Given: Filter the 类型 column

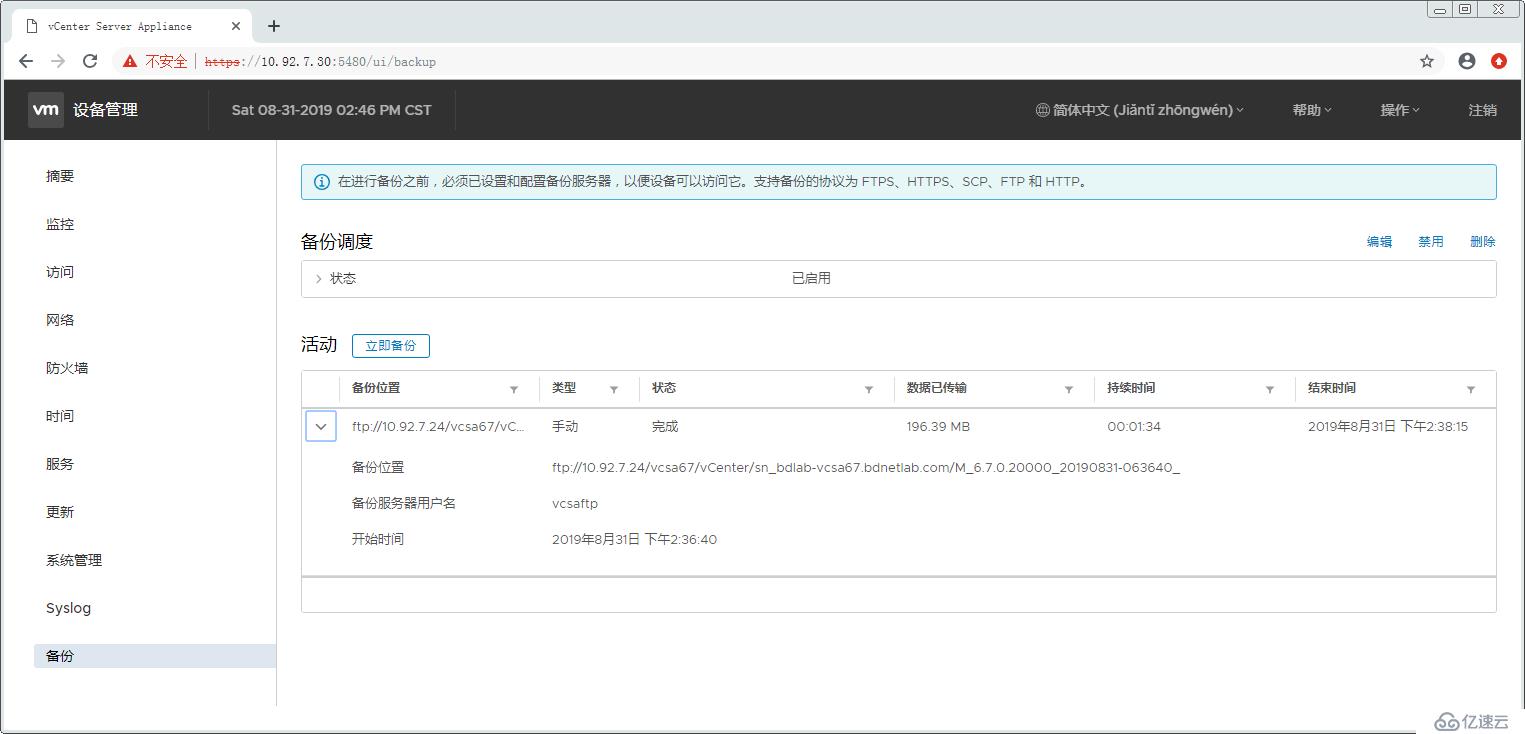Looking at the screenshot, I should [x=614, y=389].
